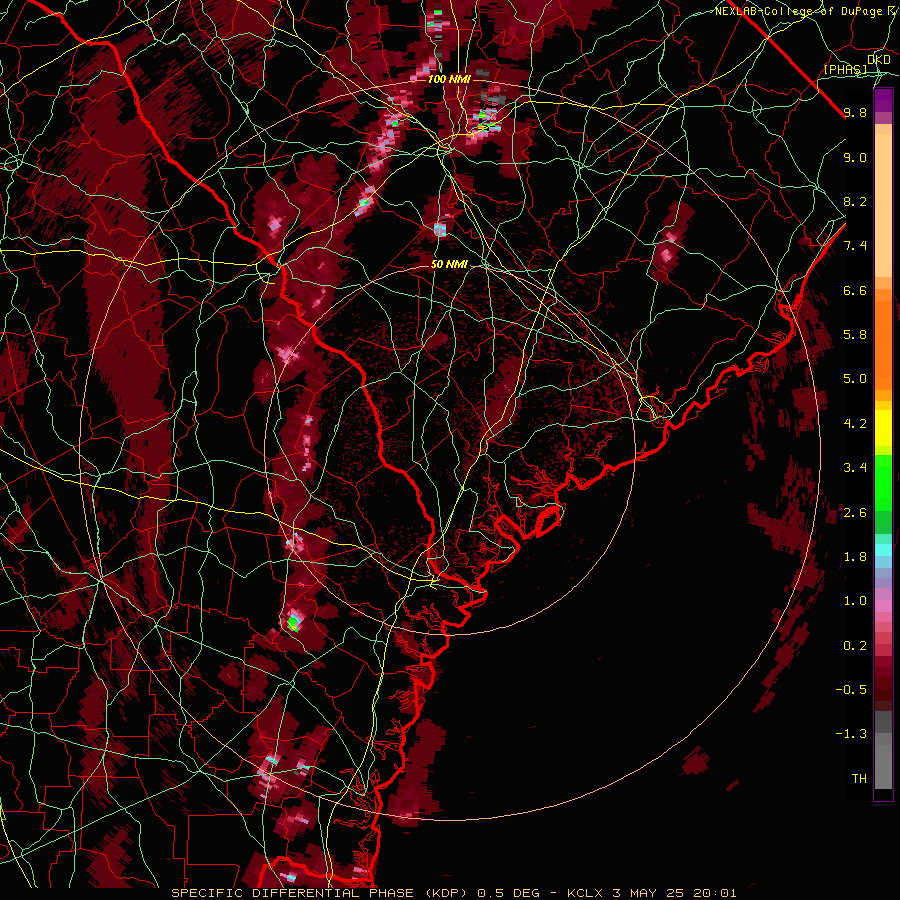The width and height of the screenshot is (900, 900).
Task: Click the KCLX 3 MAY 25 20:01 timestamp
Action: click(x=651, y=893)
